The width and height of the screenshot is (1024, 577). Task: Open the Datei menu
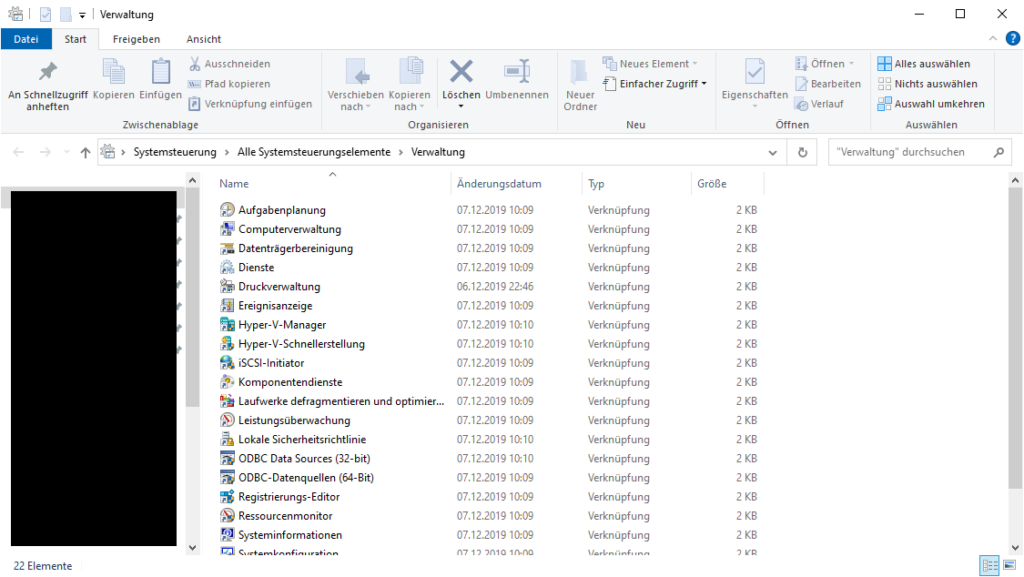click(26, 39)
